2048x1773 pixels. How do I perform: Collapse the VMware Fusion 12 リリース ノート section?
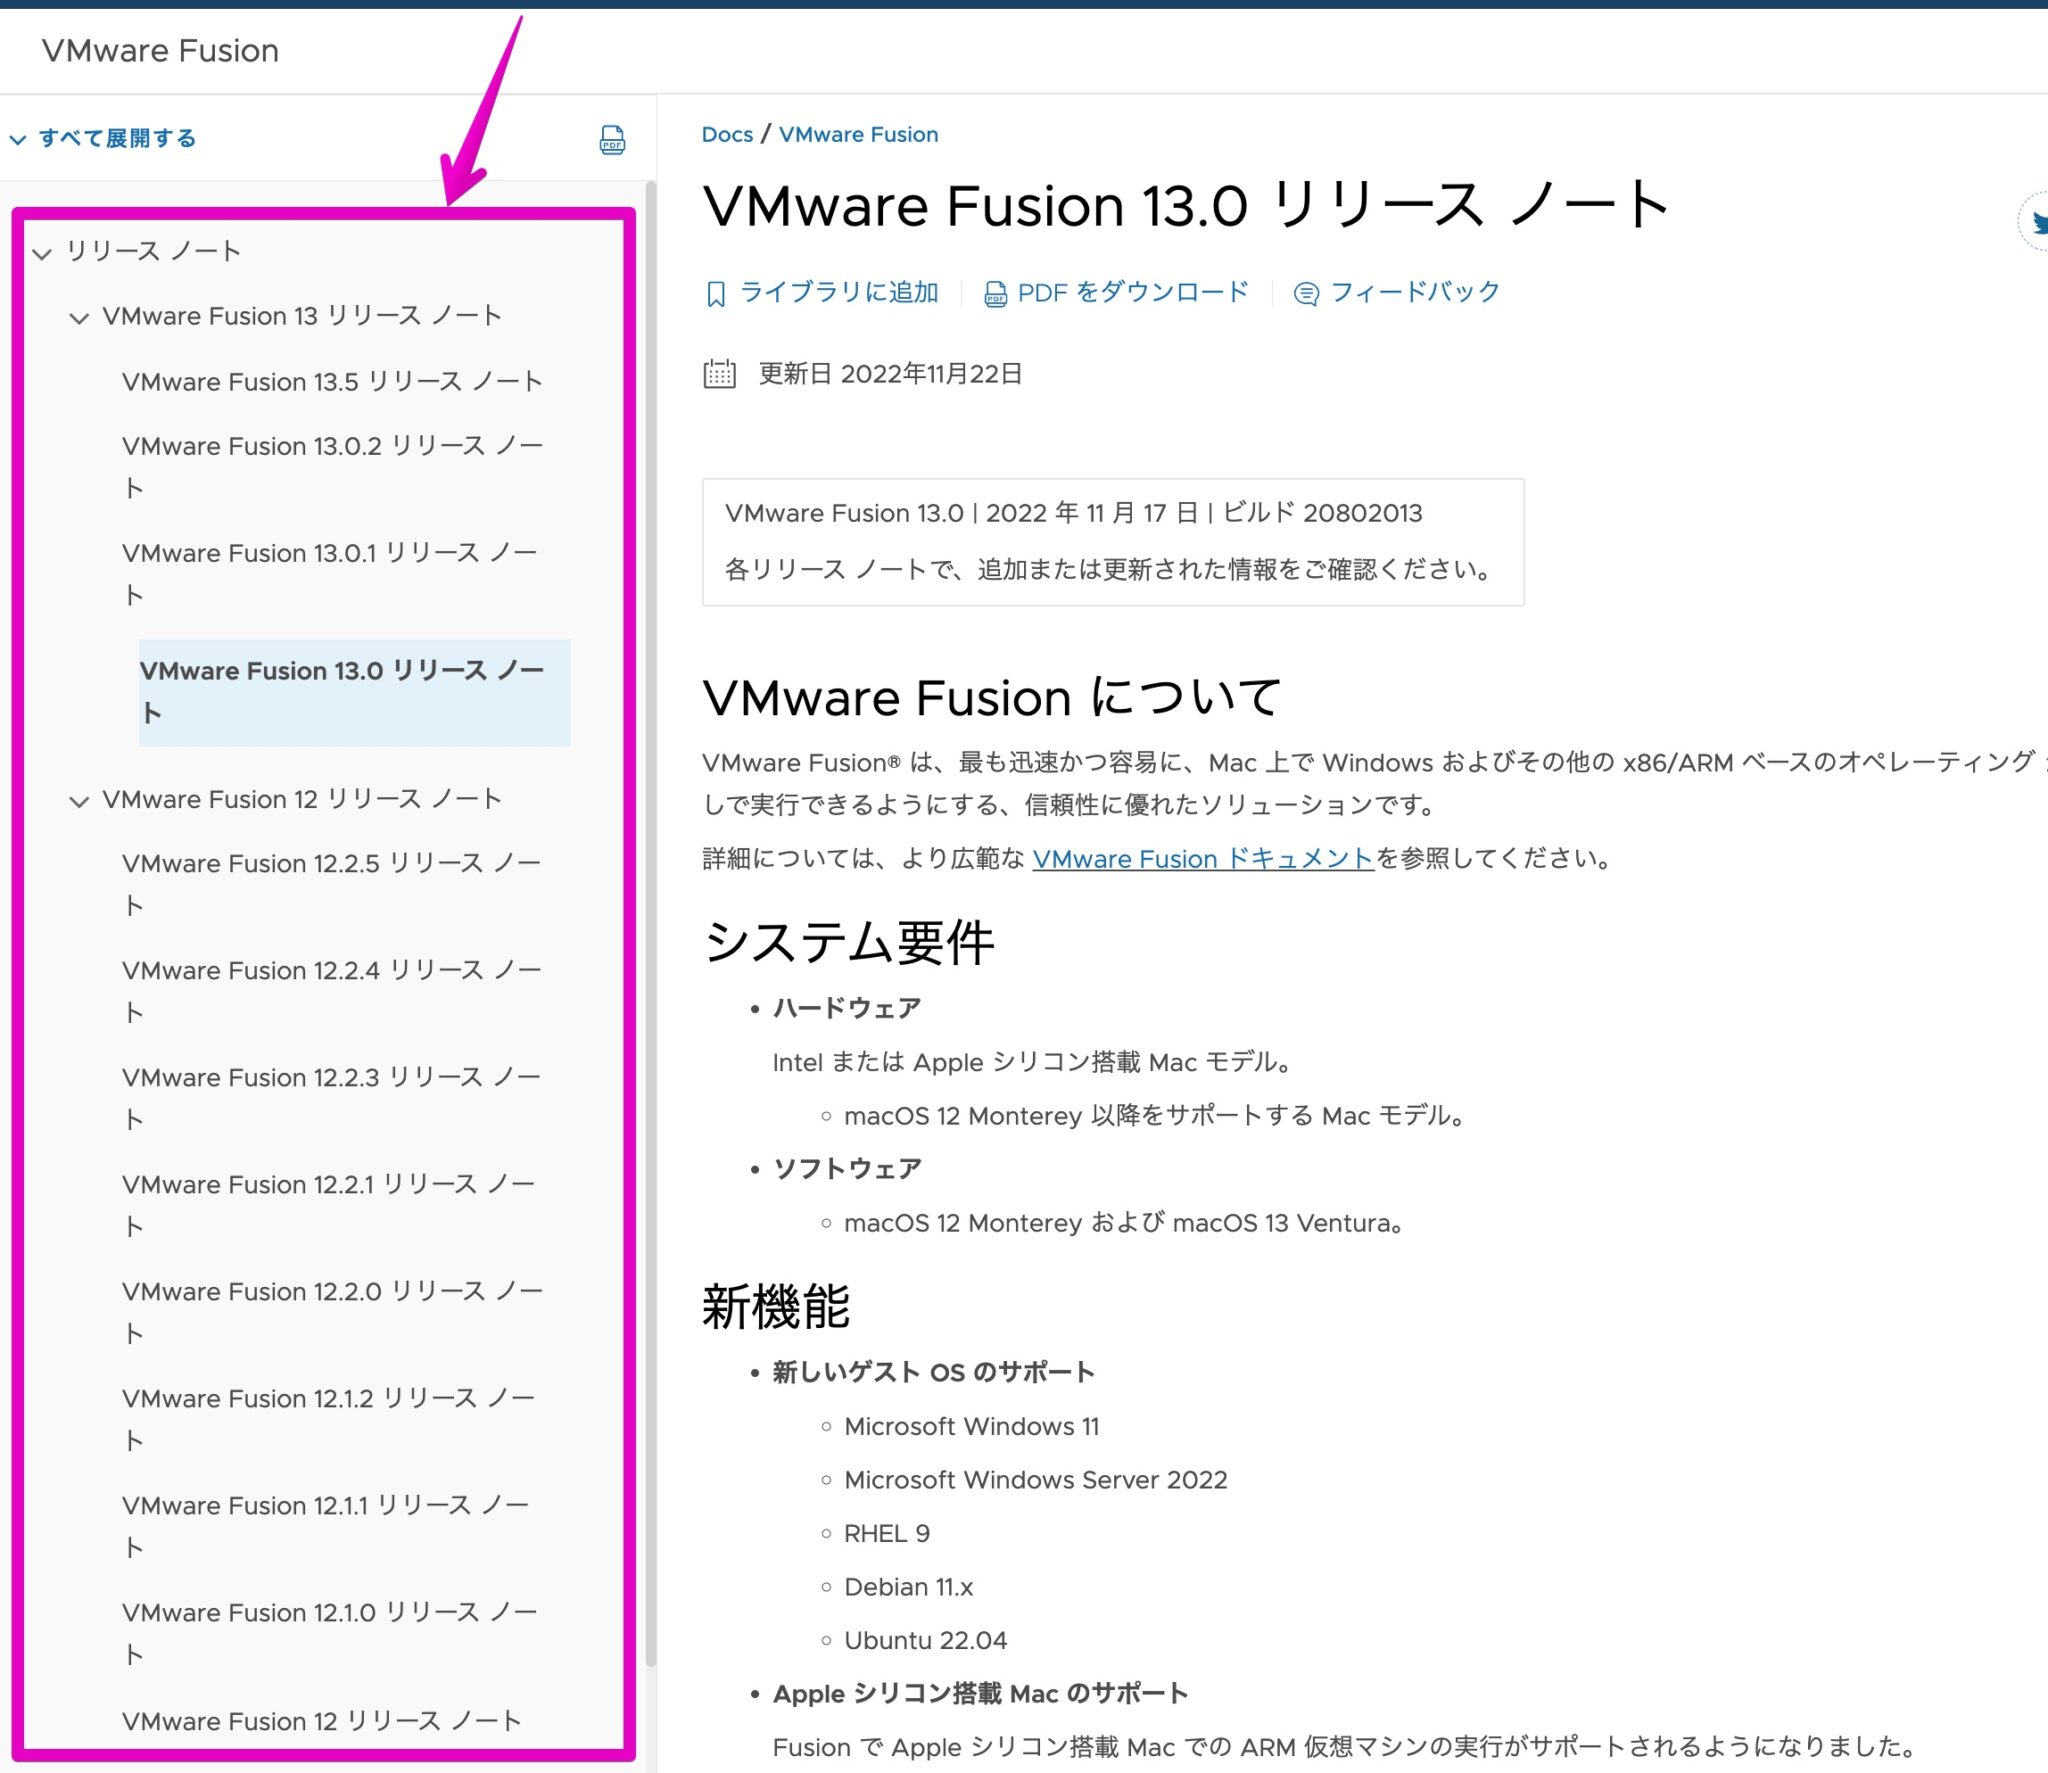coord(80,800)
